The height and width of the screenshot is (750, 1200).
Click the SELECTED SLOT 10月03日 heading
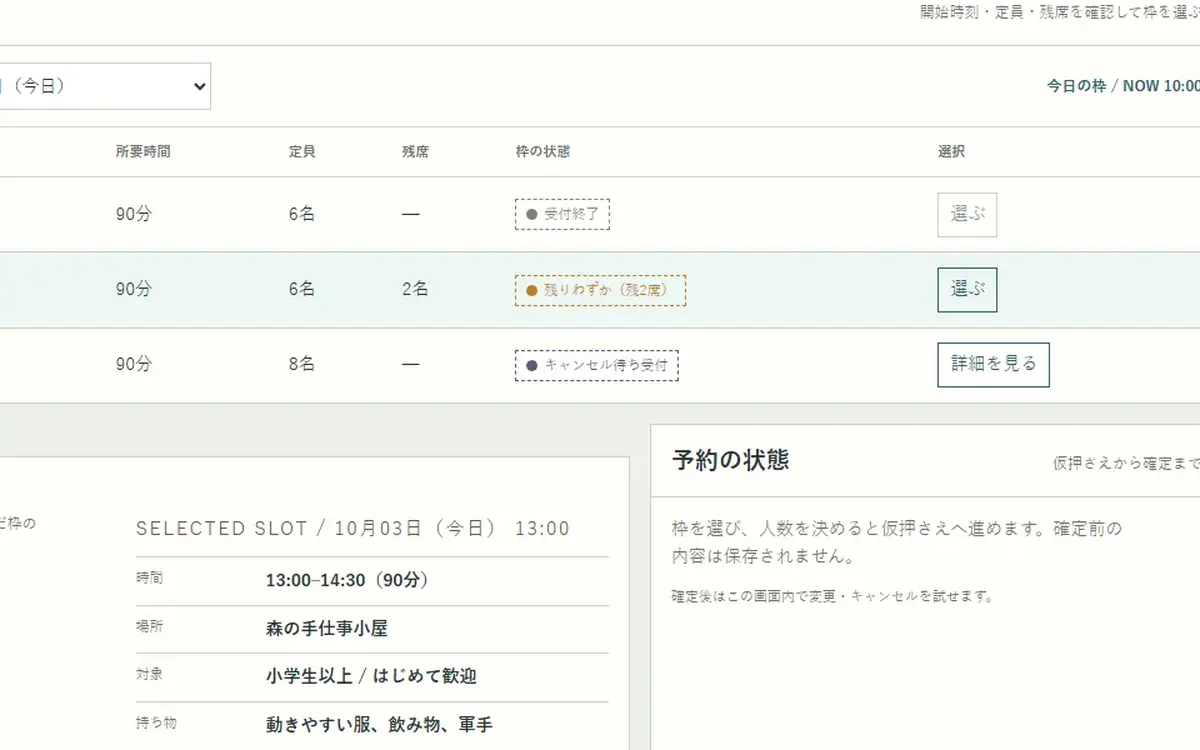[353, 529]
